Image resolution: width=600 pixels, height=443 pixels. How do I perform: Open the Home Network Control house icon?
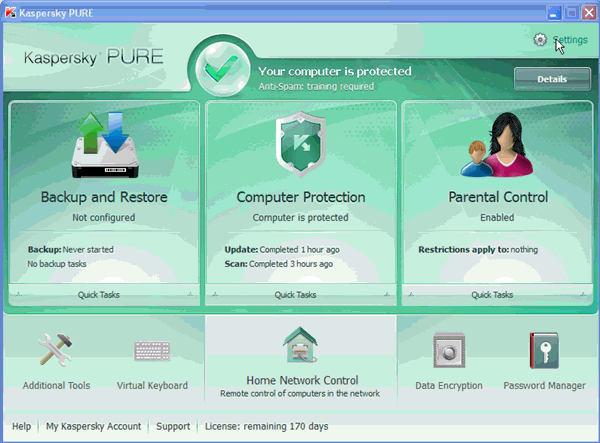(300, 345)
